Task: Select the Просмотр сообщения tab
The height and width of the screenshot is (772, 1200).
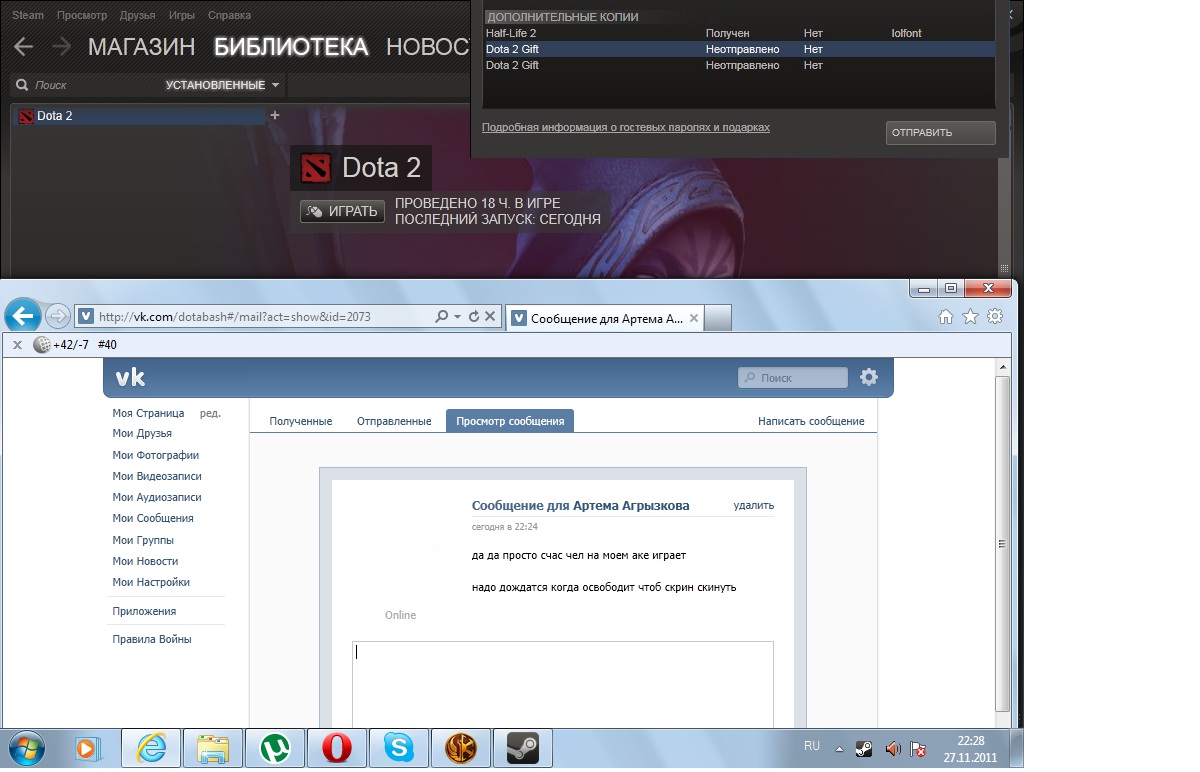Action: [510, 421]
